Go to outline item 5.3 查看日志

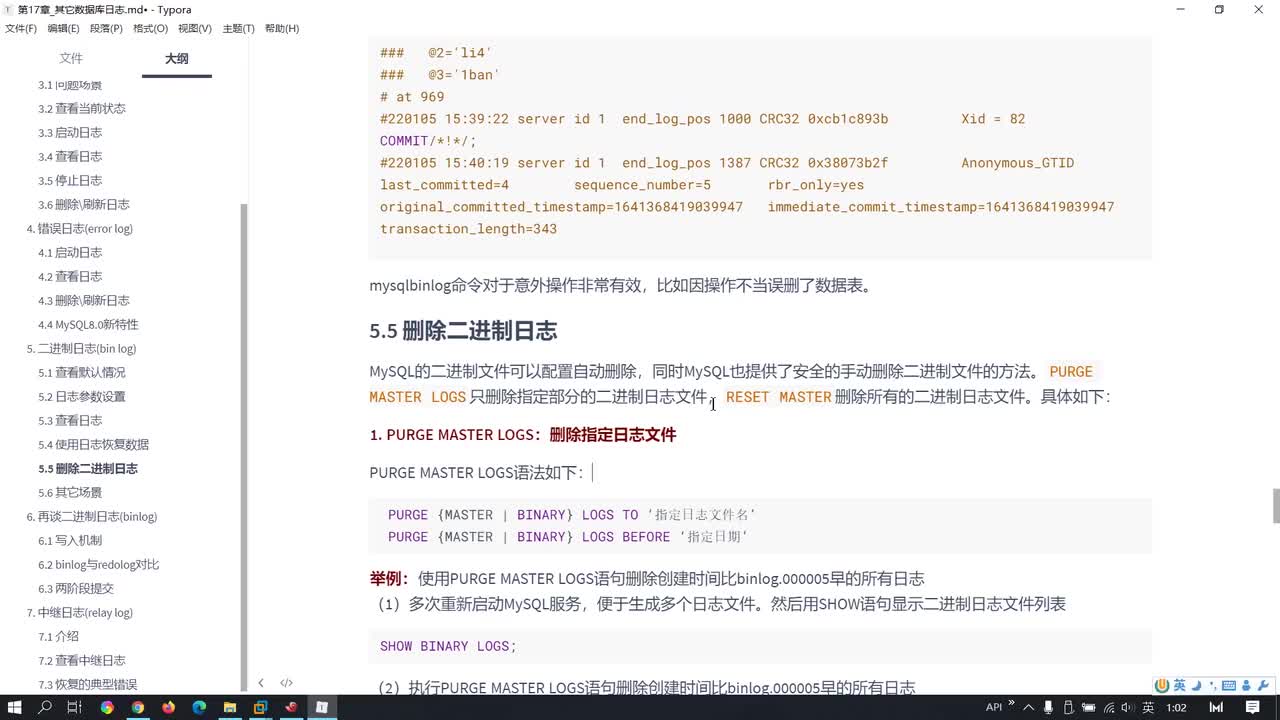coord(70,420)
